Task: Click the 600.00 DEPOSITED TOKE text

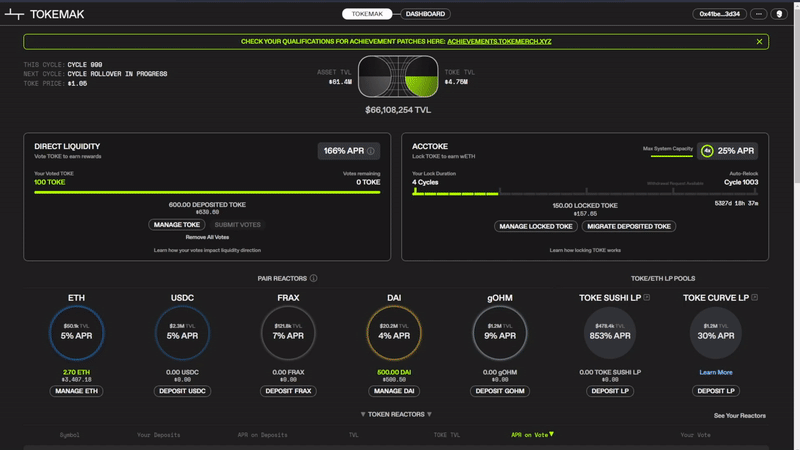Action: tap(207, 205)
